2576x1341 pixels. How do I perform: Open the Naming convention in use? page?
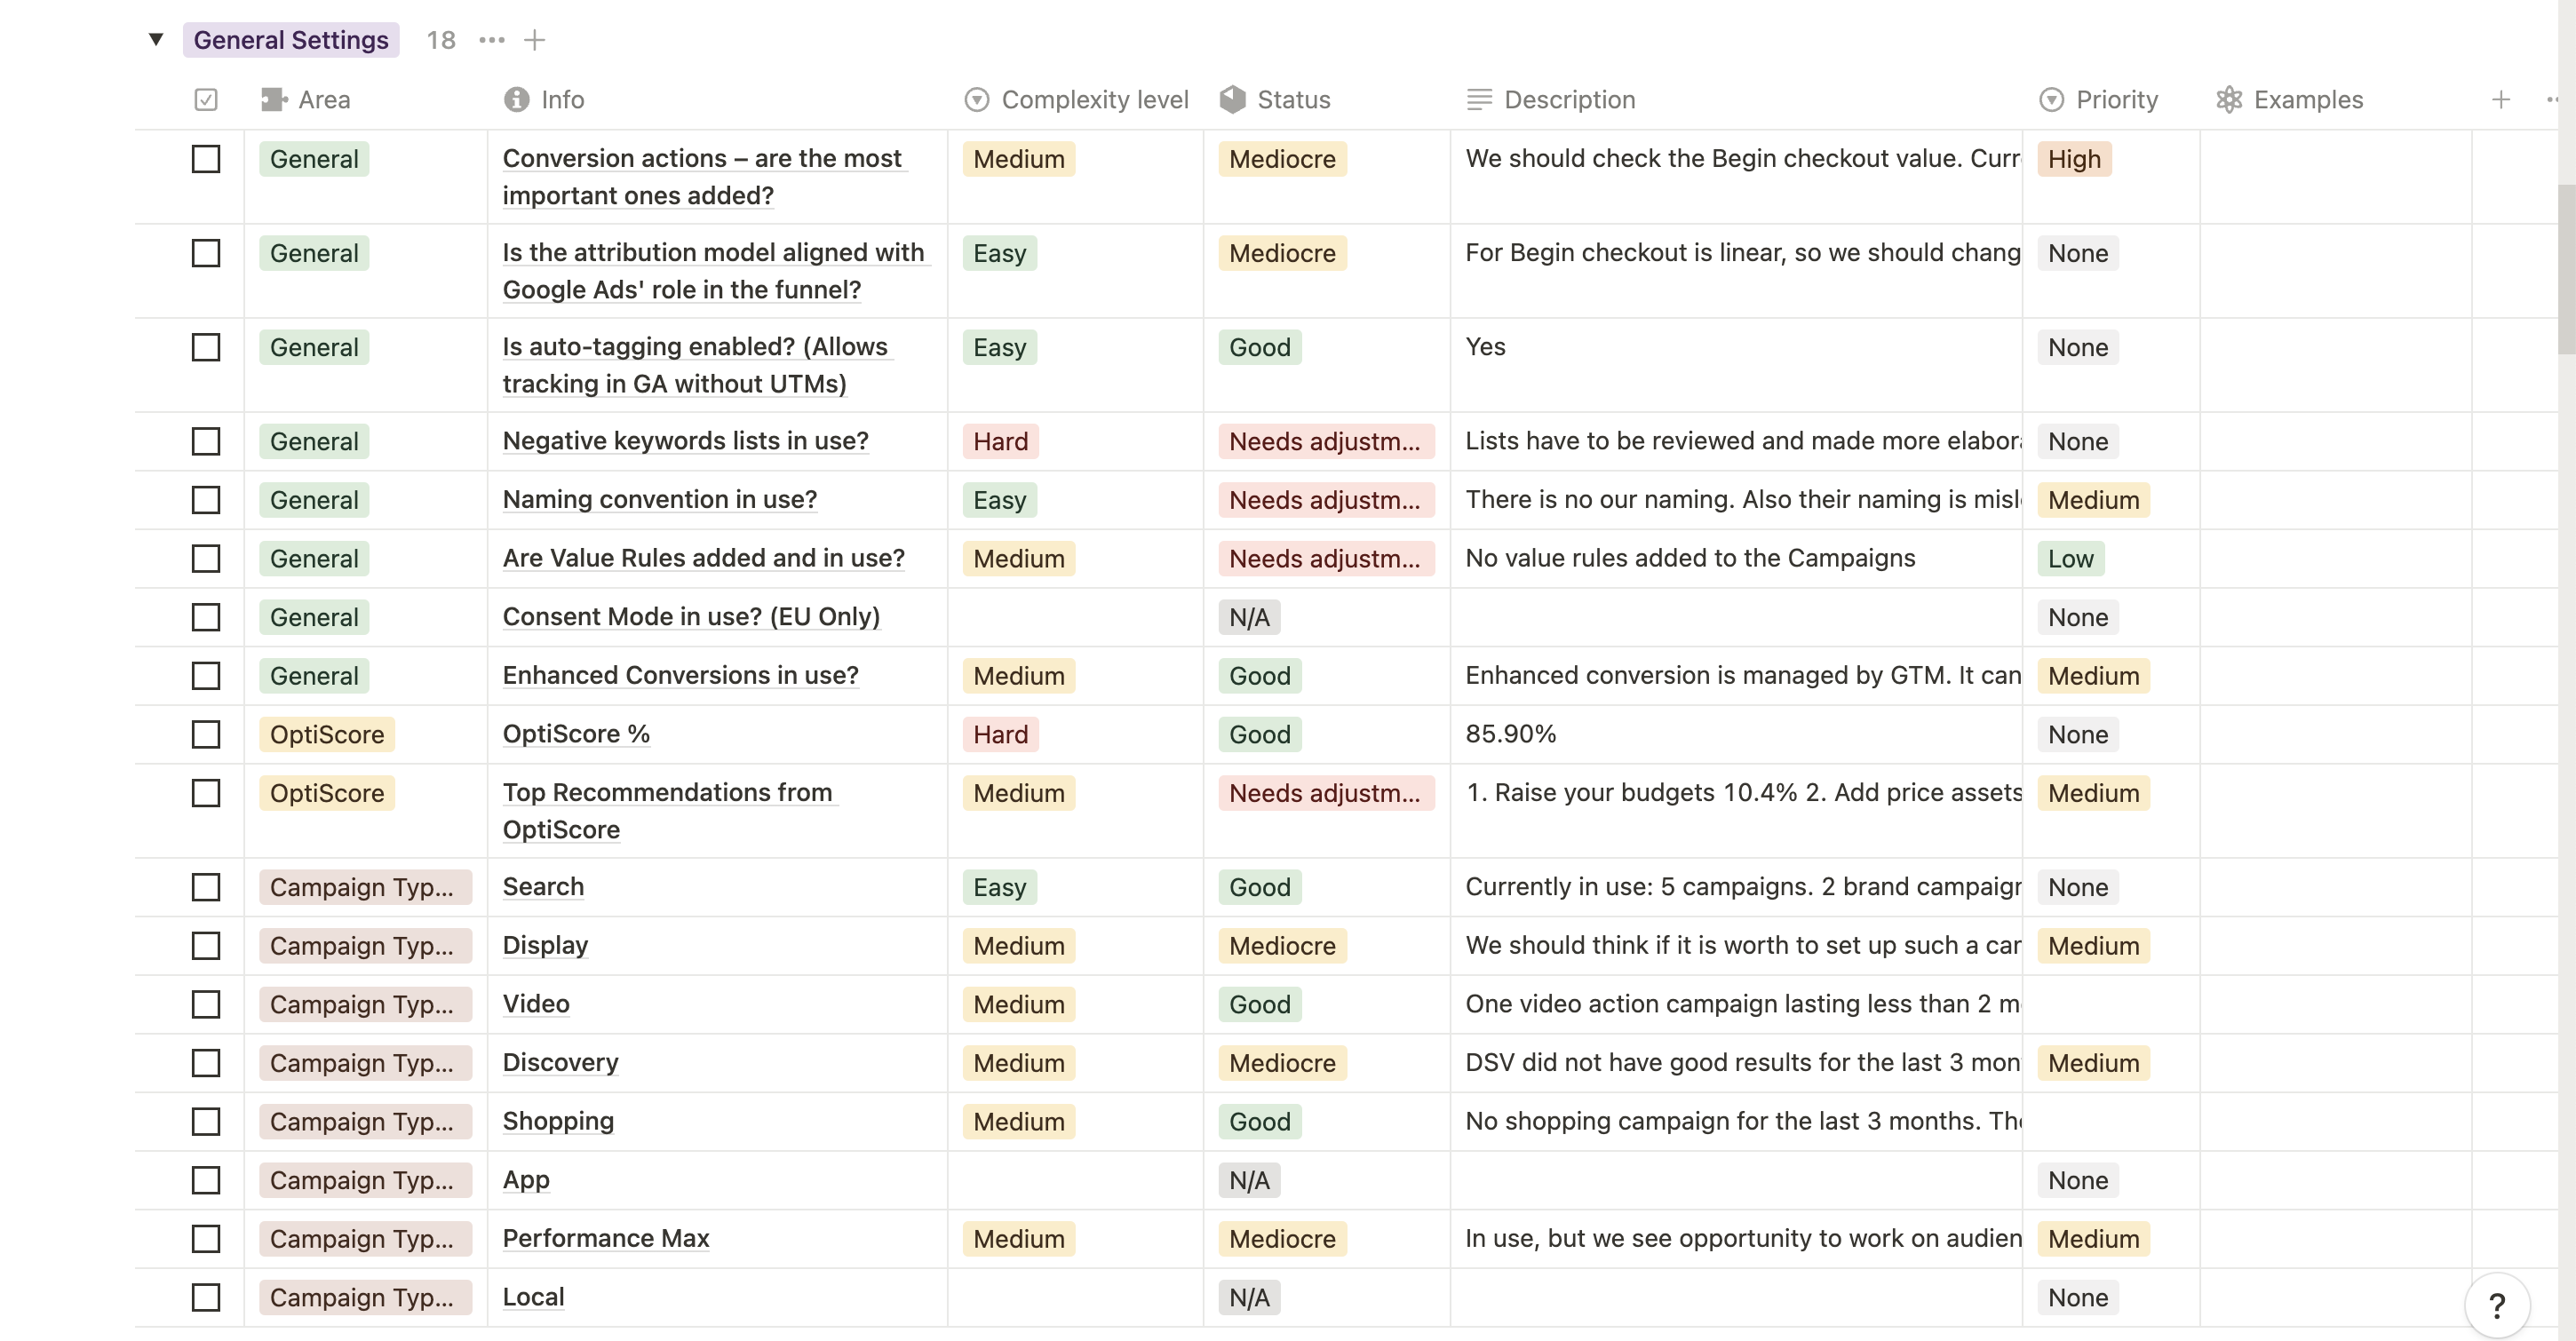[659, 499]
